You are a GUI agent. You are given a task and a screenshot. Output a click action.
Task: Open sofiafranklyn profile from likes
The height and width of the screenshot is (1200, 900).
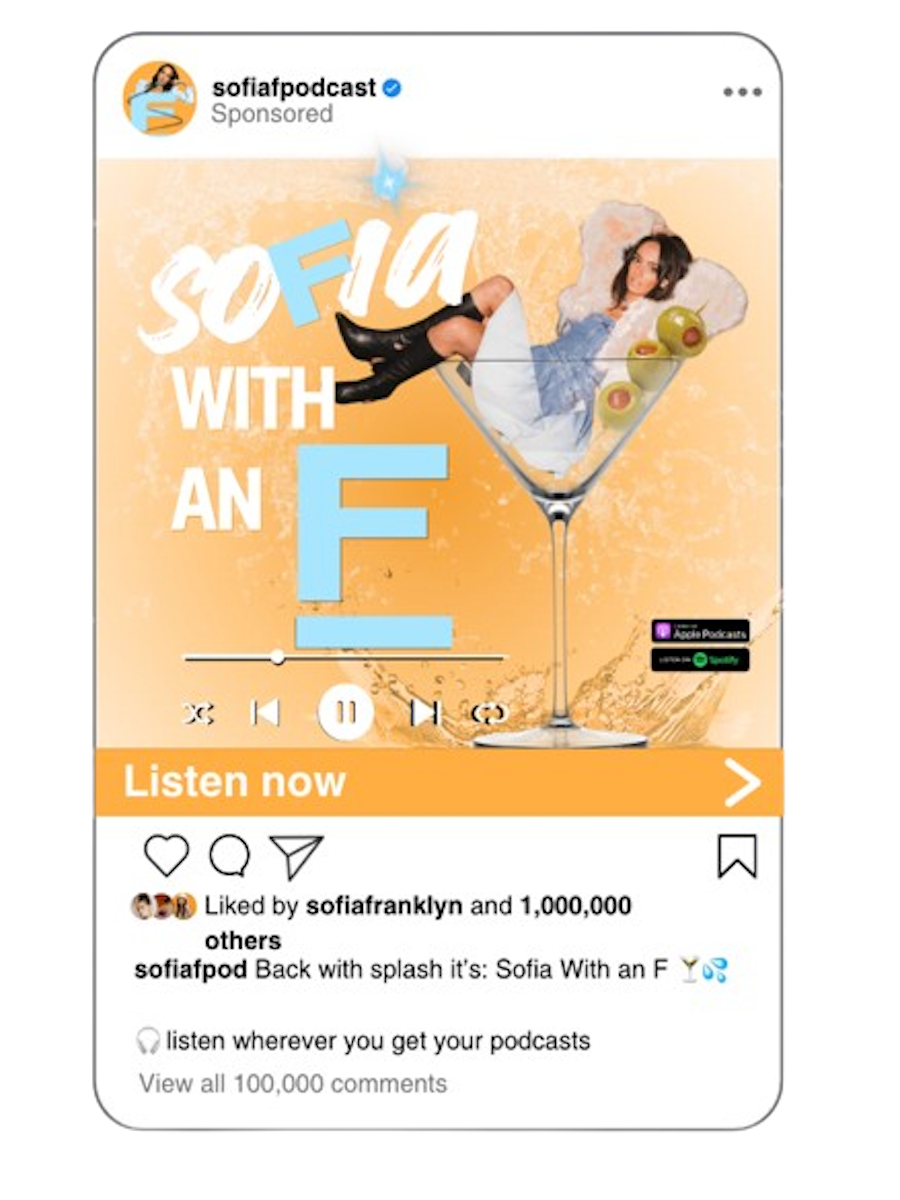pos(384,906)
